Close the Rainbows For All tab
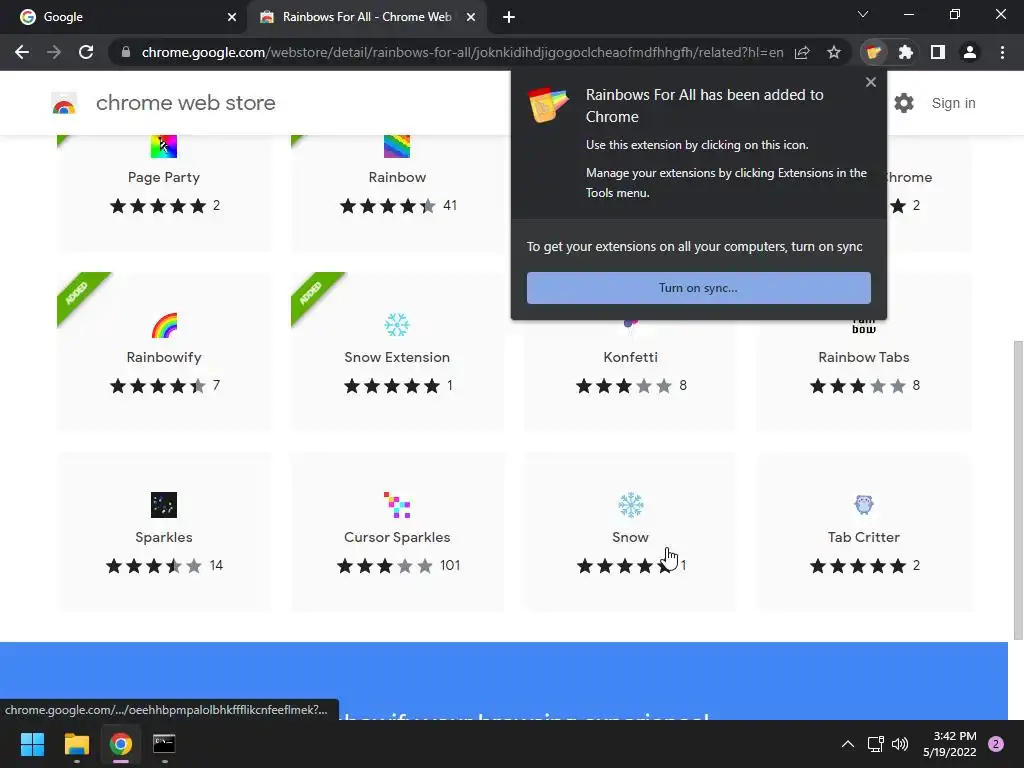 click(470, 17)
